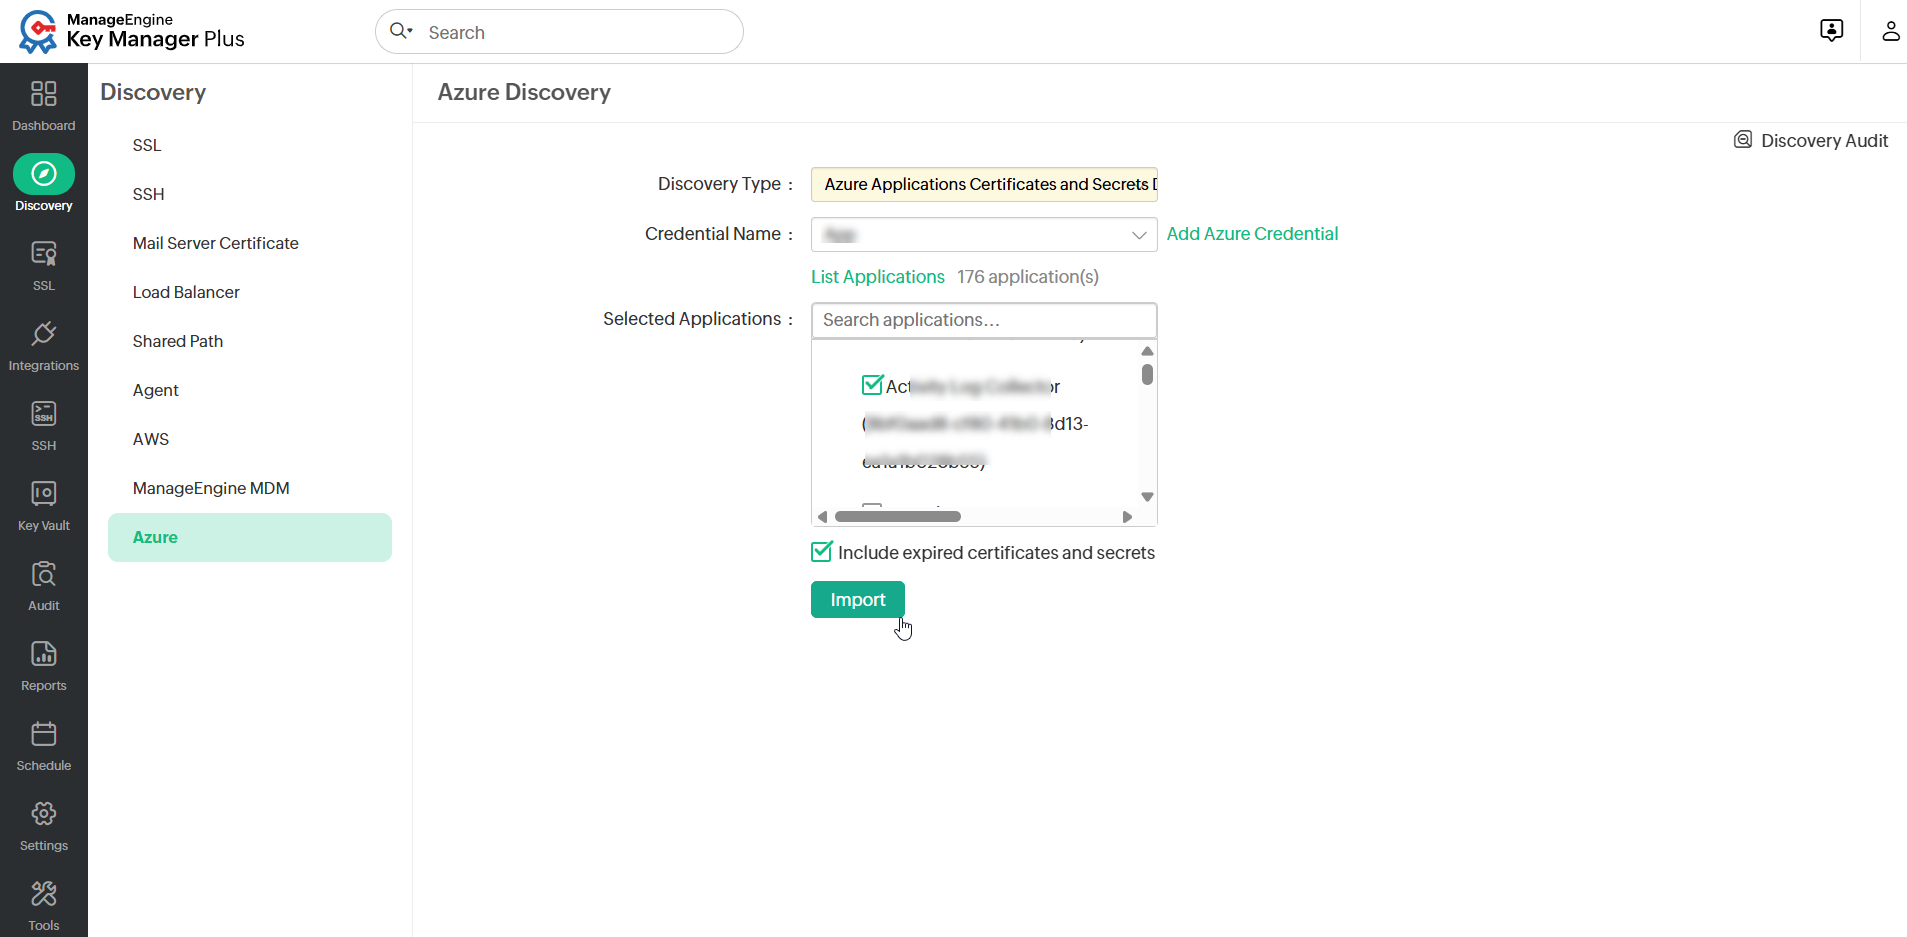Image resolution: width=1907 pixels, height=937 pixels.
Task: Toggle Include expired certificates and secrets
Action: click(x=822, y=552)
